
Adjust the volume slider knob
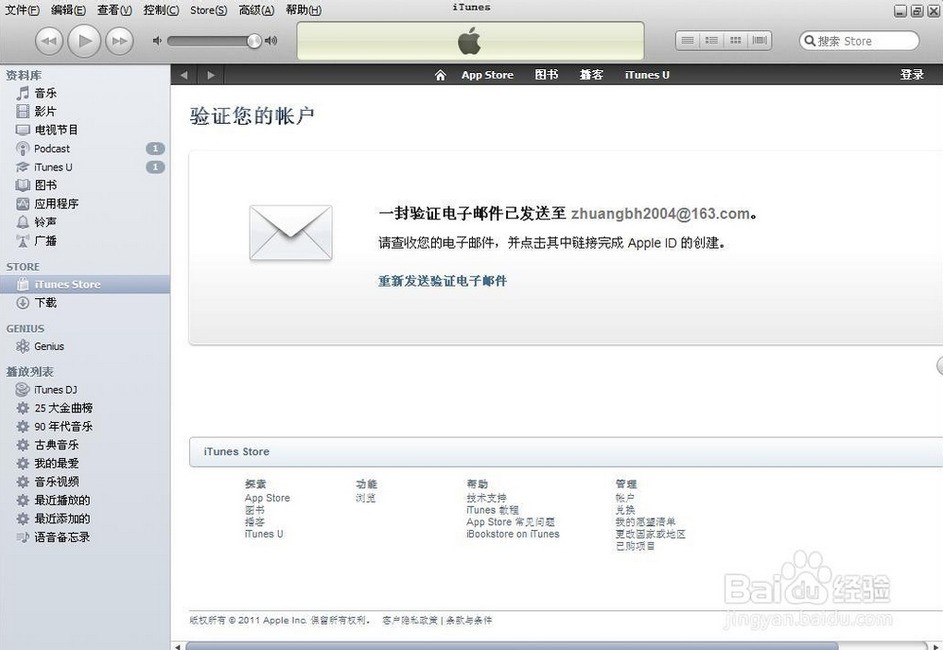(x=254, y=41)
